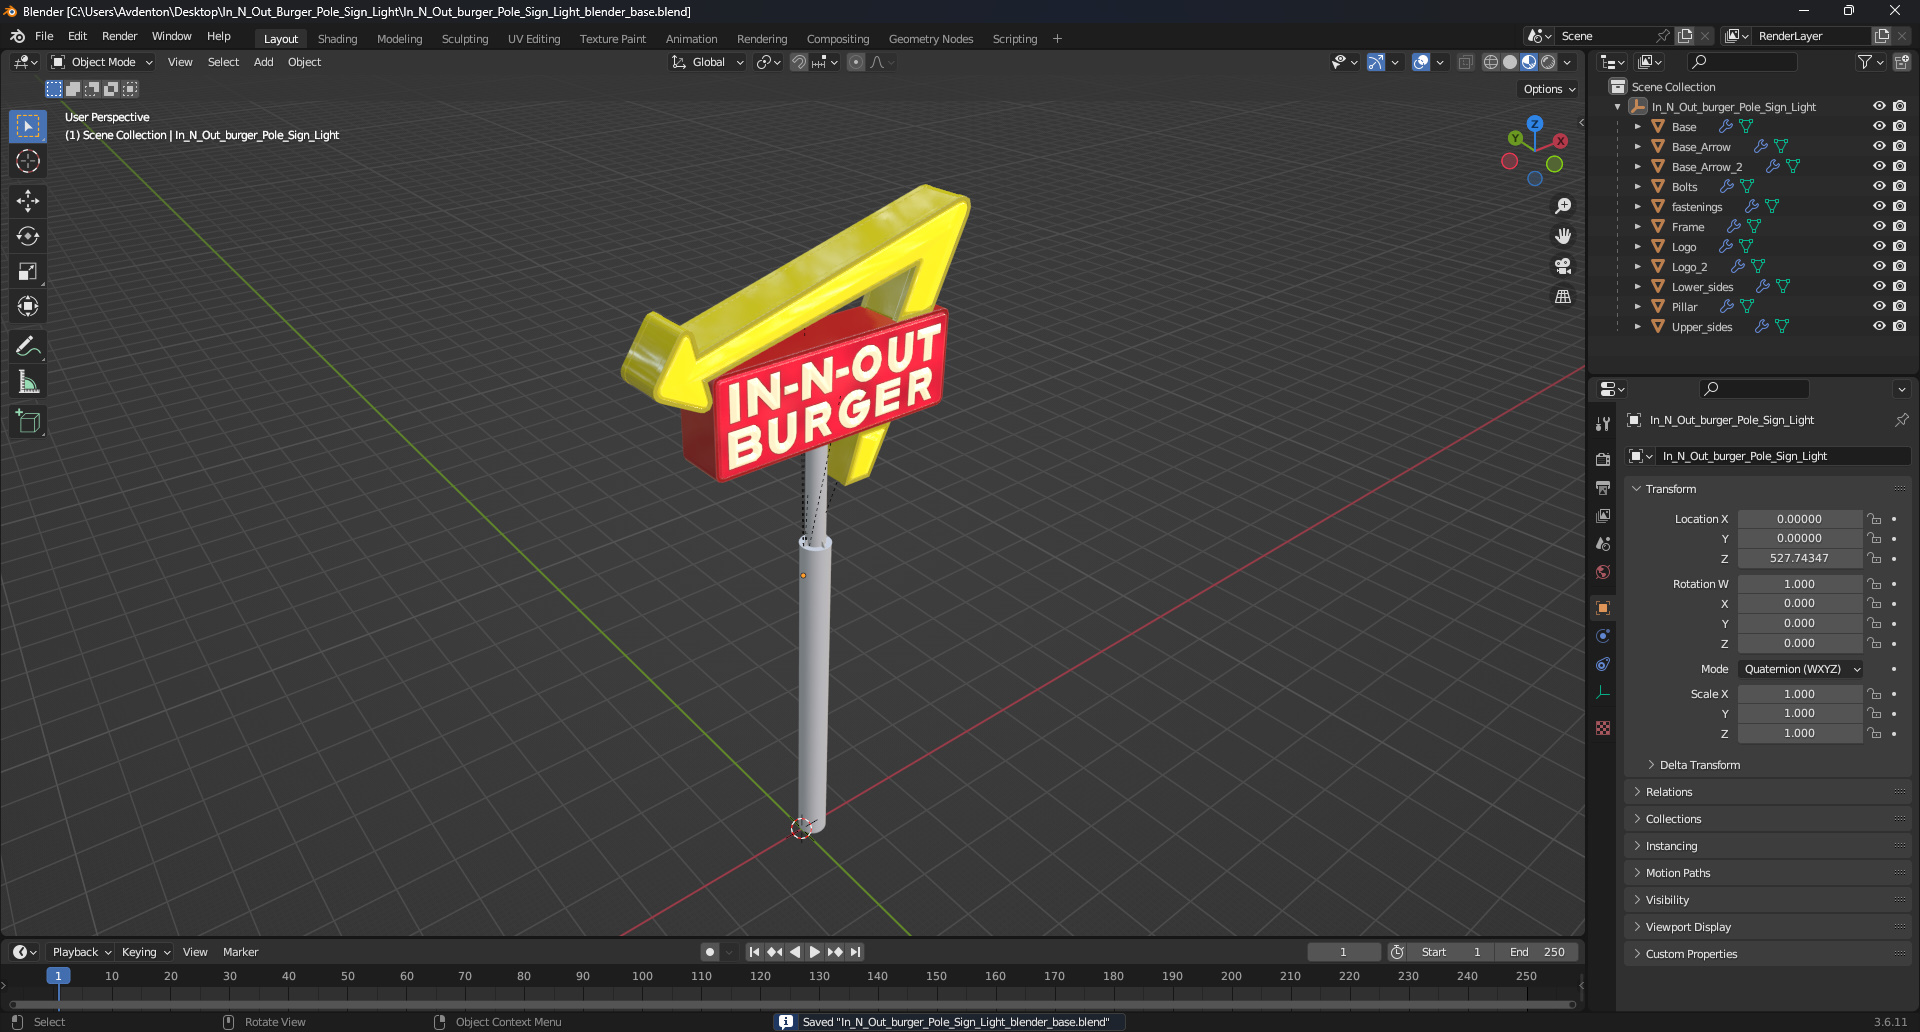Pick the Scale tool
Screen dimensions: 1920x1032
pos(28,271)
